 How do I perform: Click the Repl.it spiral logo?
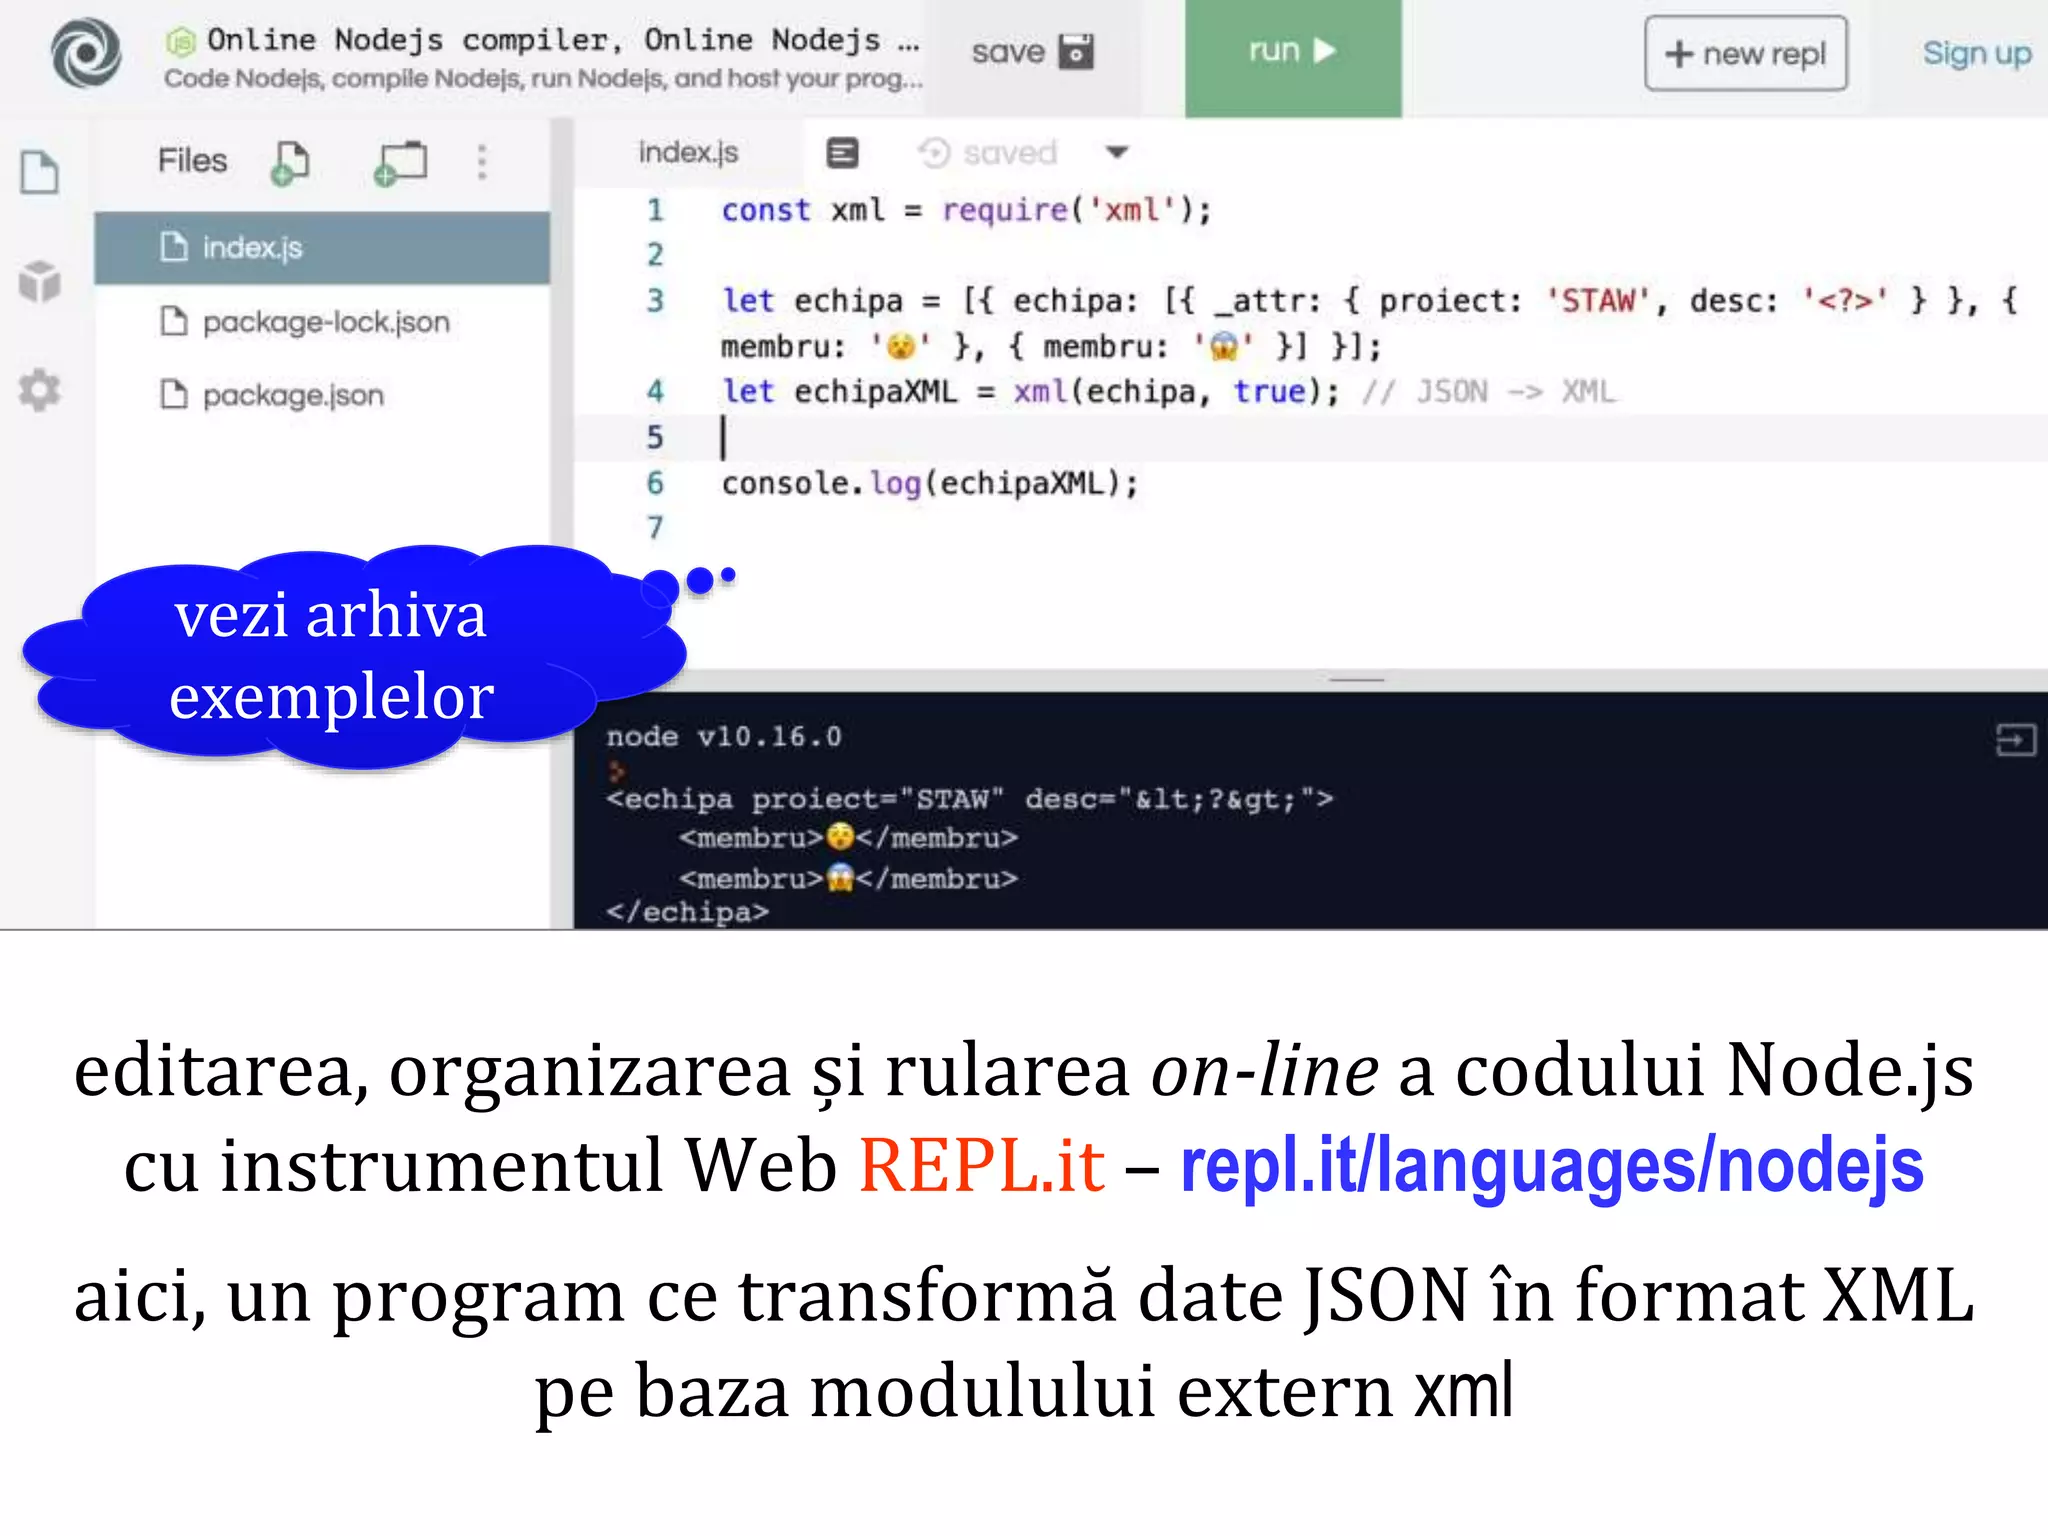click(x=87, y=53)
